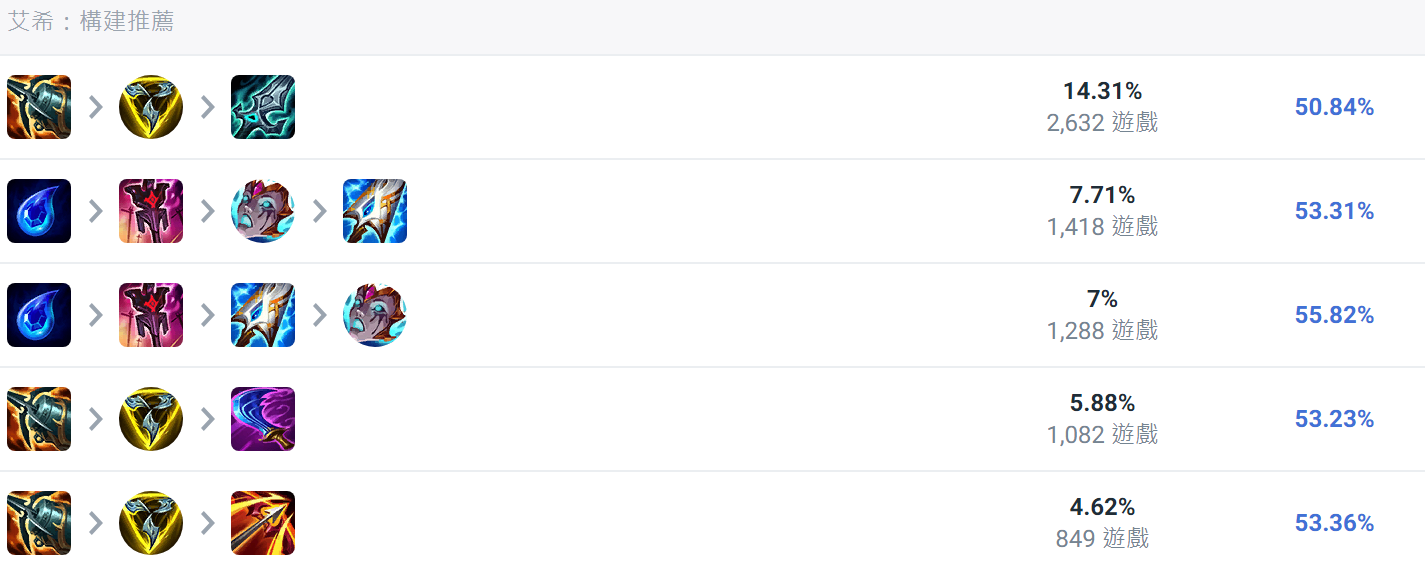Click the 849 遊戲 games count text
1425x569 pixels.
pyautogui.click(x=1102, y=539)
